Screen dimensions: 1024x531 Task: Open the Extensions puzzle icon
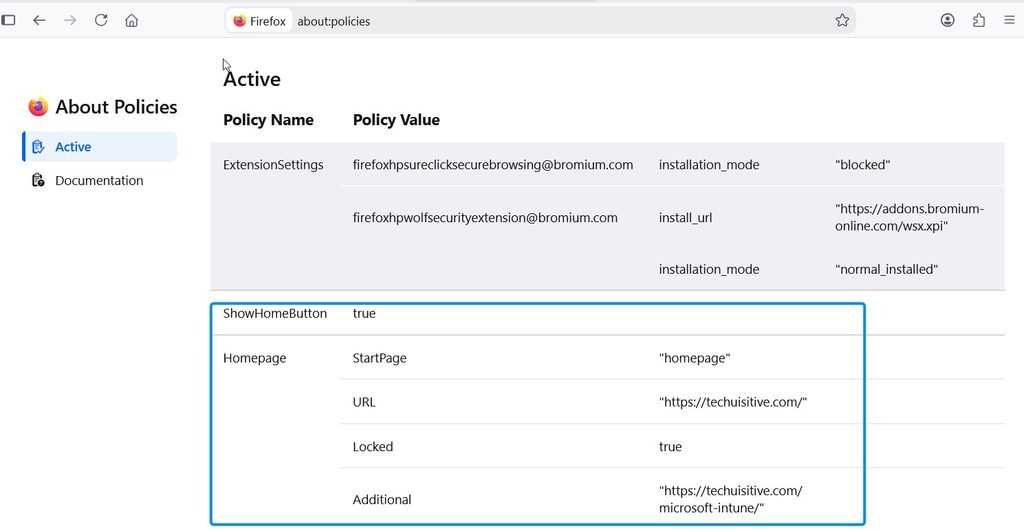click(x=978, y=20)
